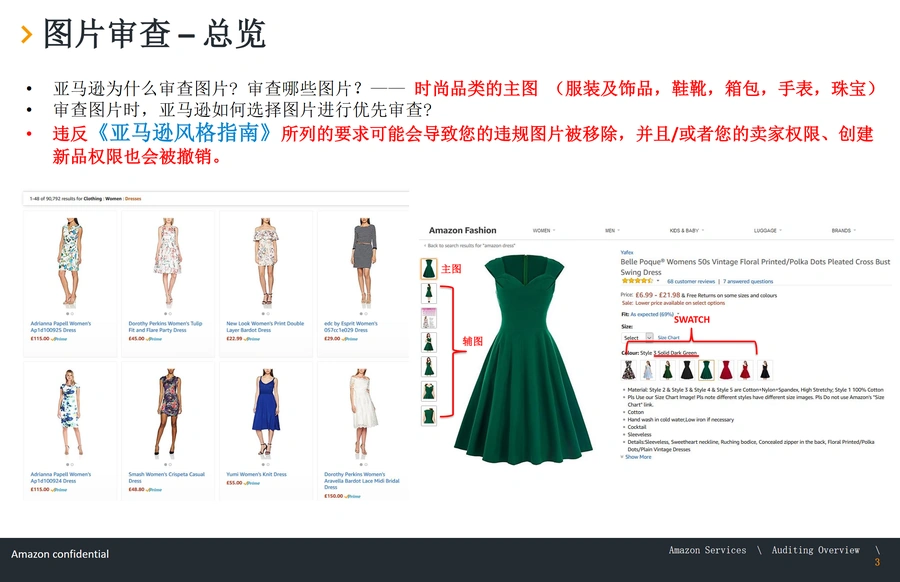Click the £22.99 price of New Look dress
900x582 pixels.
pos(235,339)
